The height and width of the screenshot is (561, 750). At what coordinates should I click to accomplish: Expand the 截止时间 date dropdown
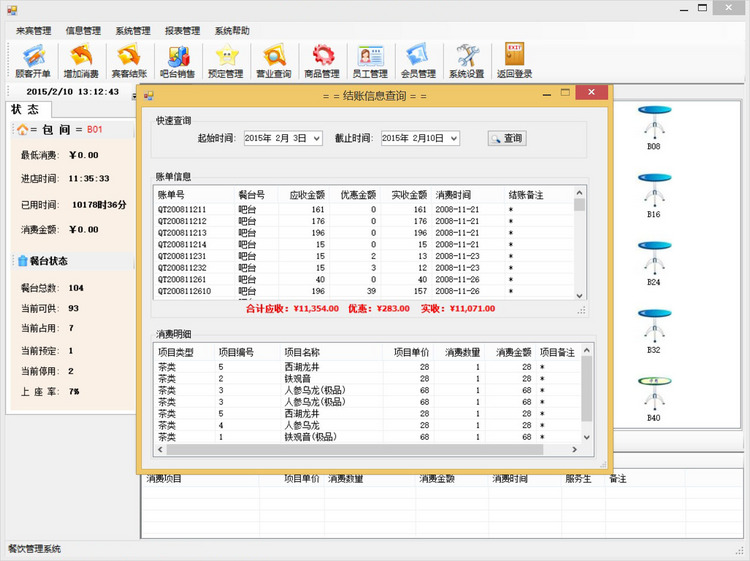(x=453, y=139)
